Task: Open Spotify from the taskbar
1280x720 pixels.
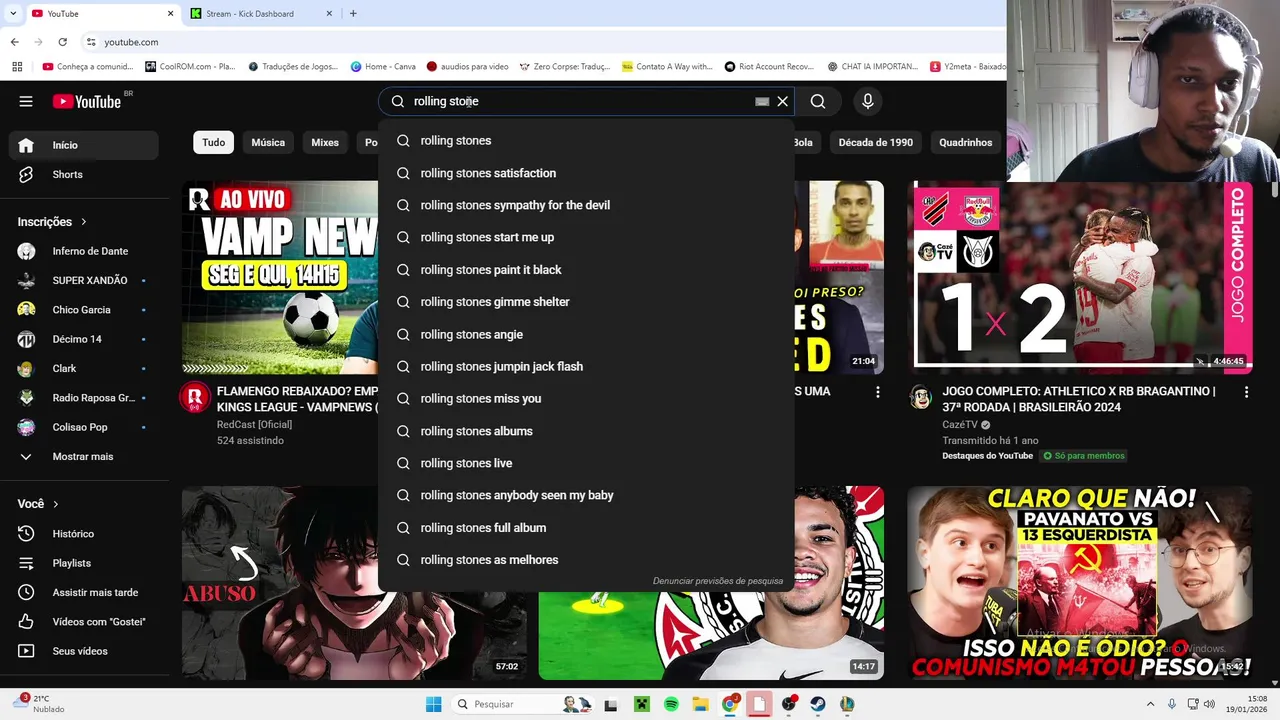Action: pyautogui.click(x=671, y=705)
